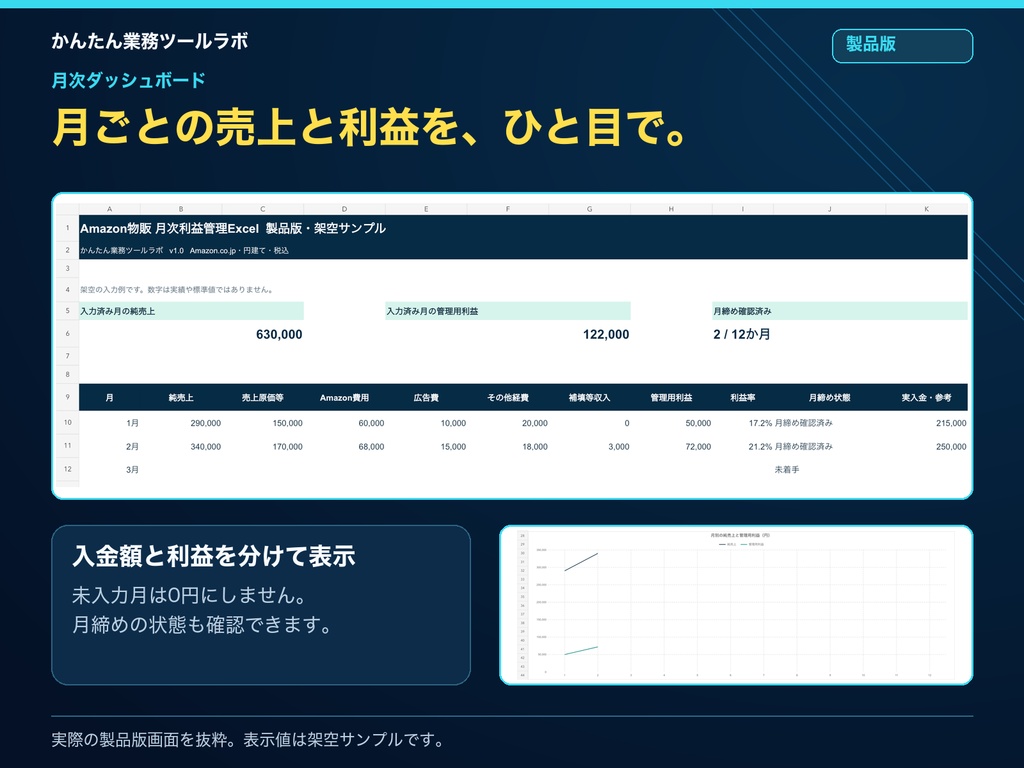Select 10,000 ad cost for 1月
Image resolution: width=1024 pixels, height=768 pixels.
(453, 423)
